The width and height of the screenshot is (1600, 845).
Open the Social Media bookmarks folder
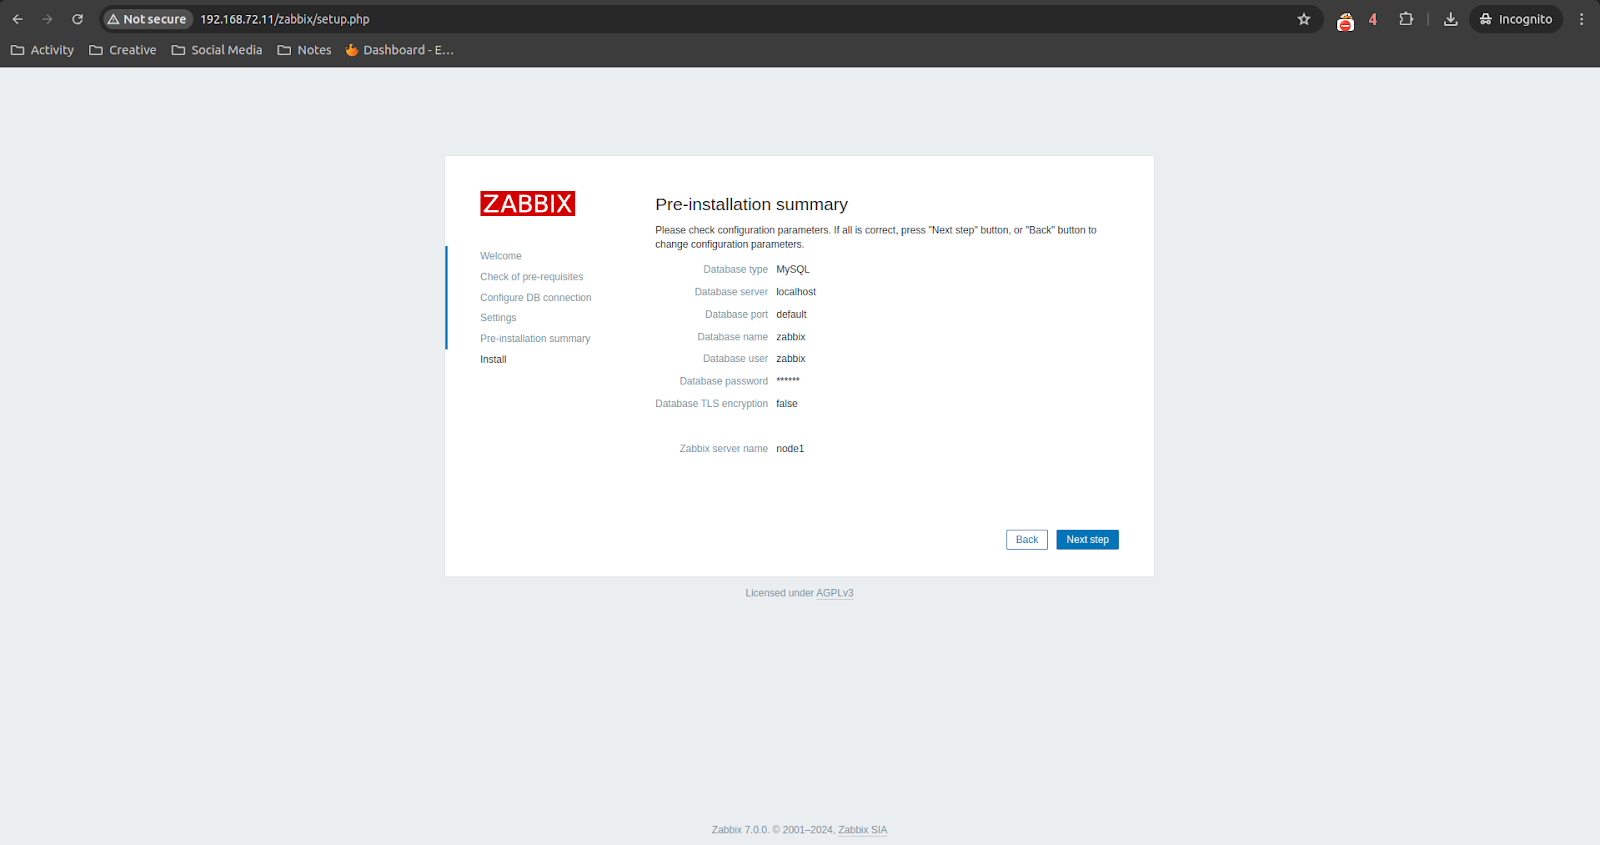point(217,50)
